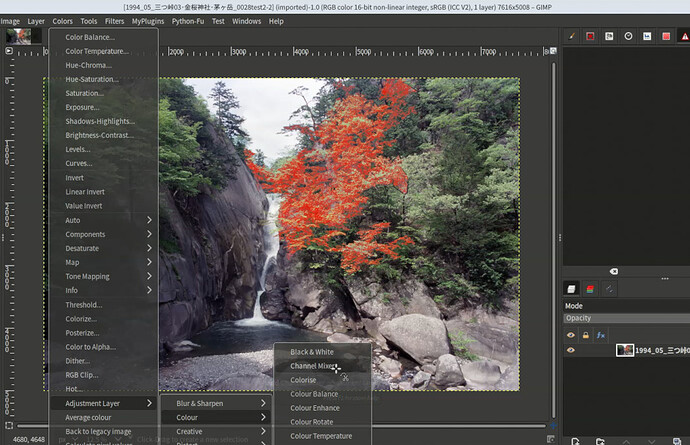Screen dimensions: 690x445
Task: Expand the Components submenu
Action: pos(104,234)
